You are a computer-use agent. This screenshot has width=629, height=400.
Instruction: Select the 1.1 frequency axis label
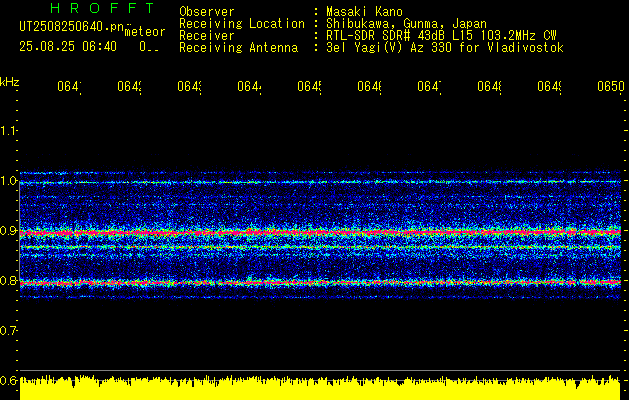(x=8, y=131)
